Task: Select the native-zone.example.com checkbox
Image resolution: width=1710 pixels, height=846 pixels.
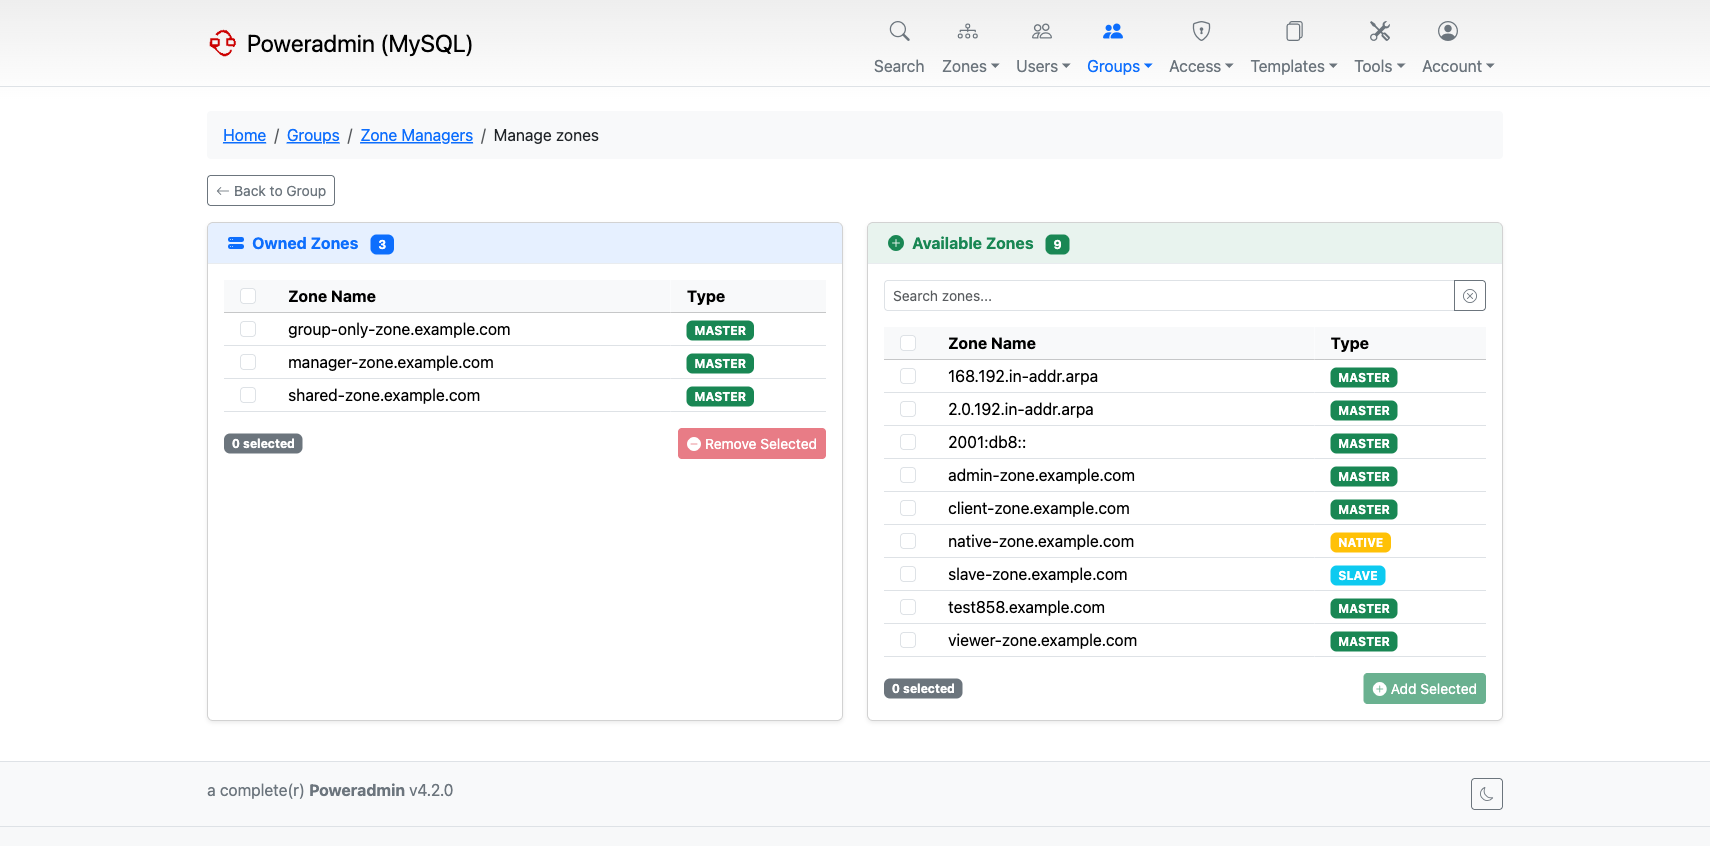Action: coord(908,542)
